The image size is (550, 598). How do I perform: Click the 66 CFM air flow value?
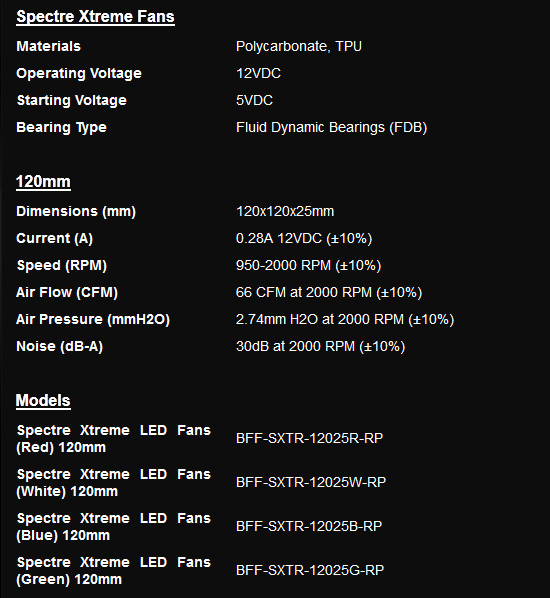pos(329,293)
